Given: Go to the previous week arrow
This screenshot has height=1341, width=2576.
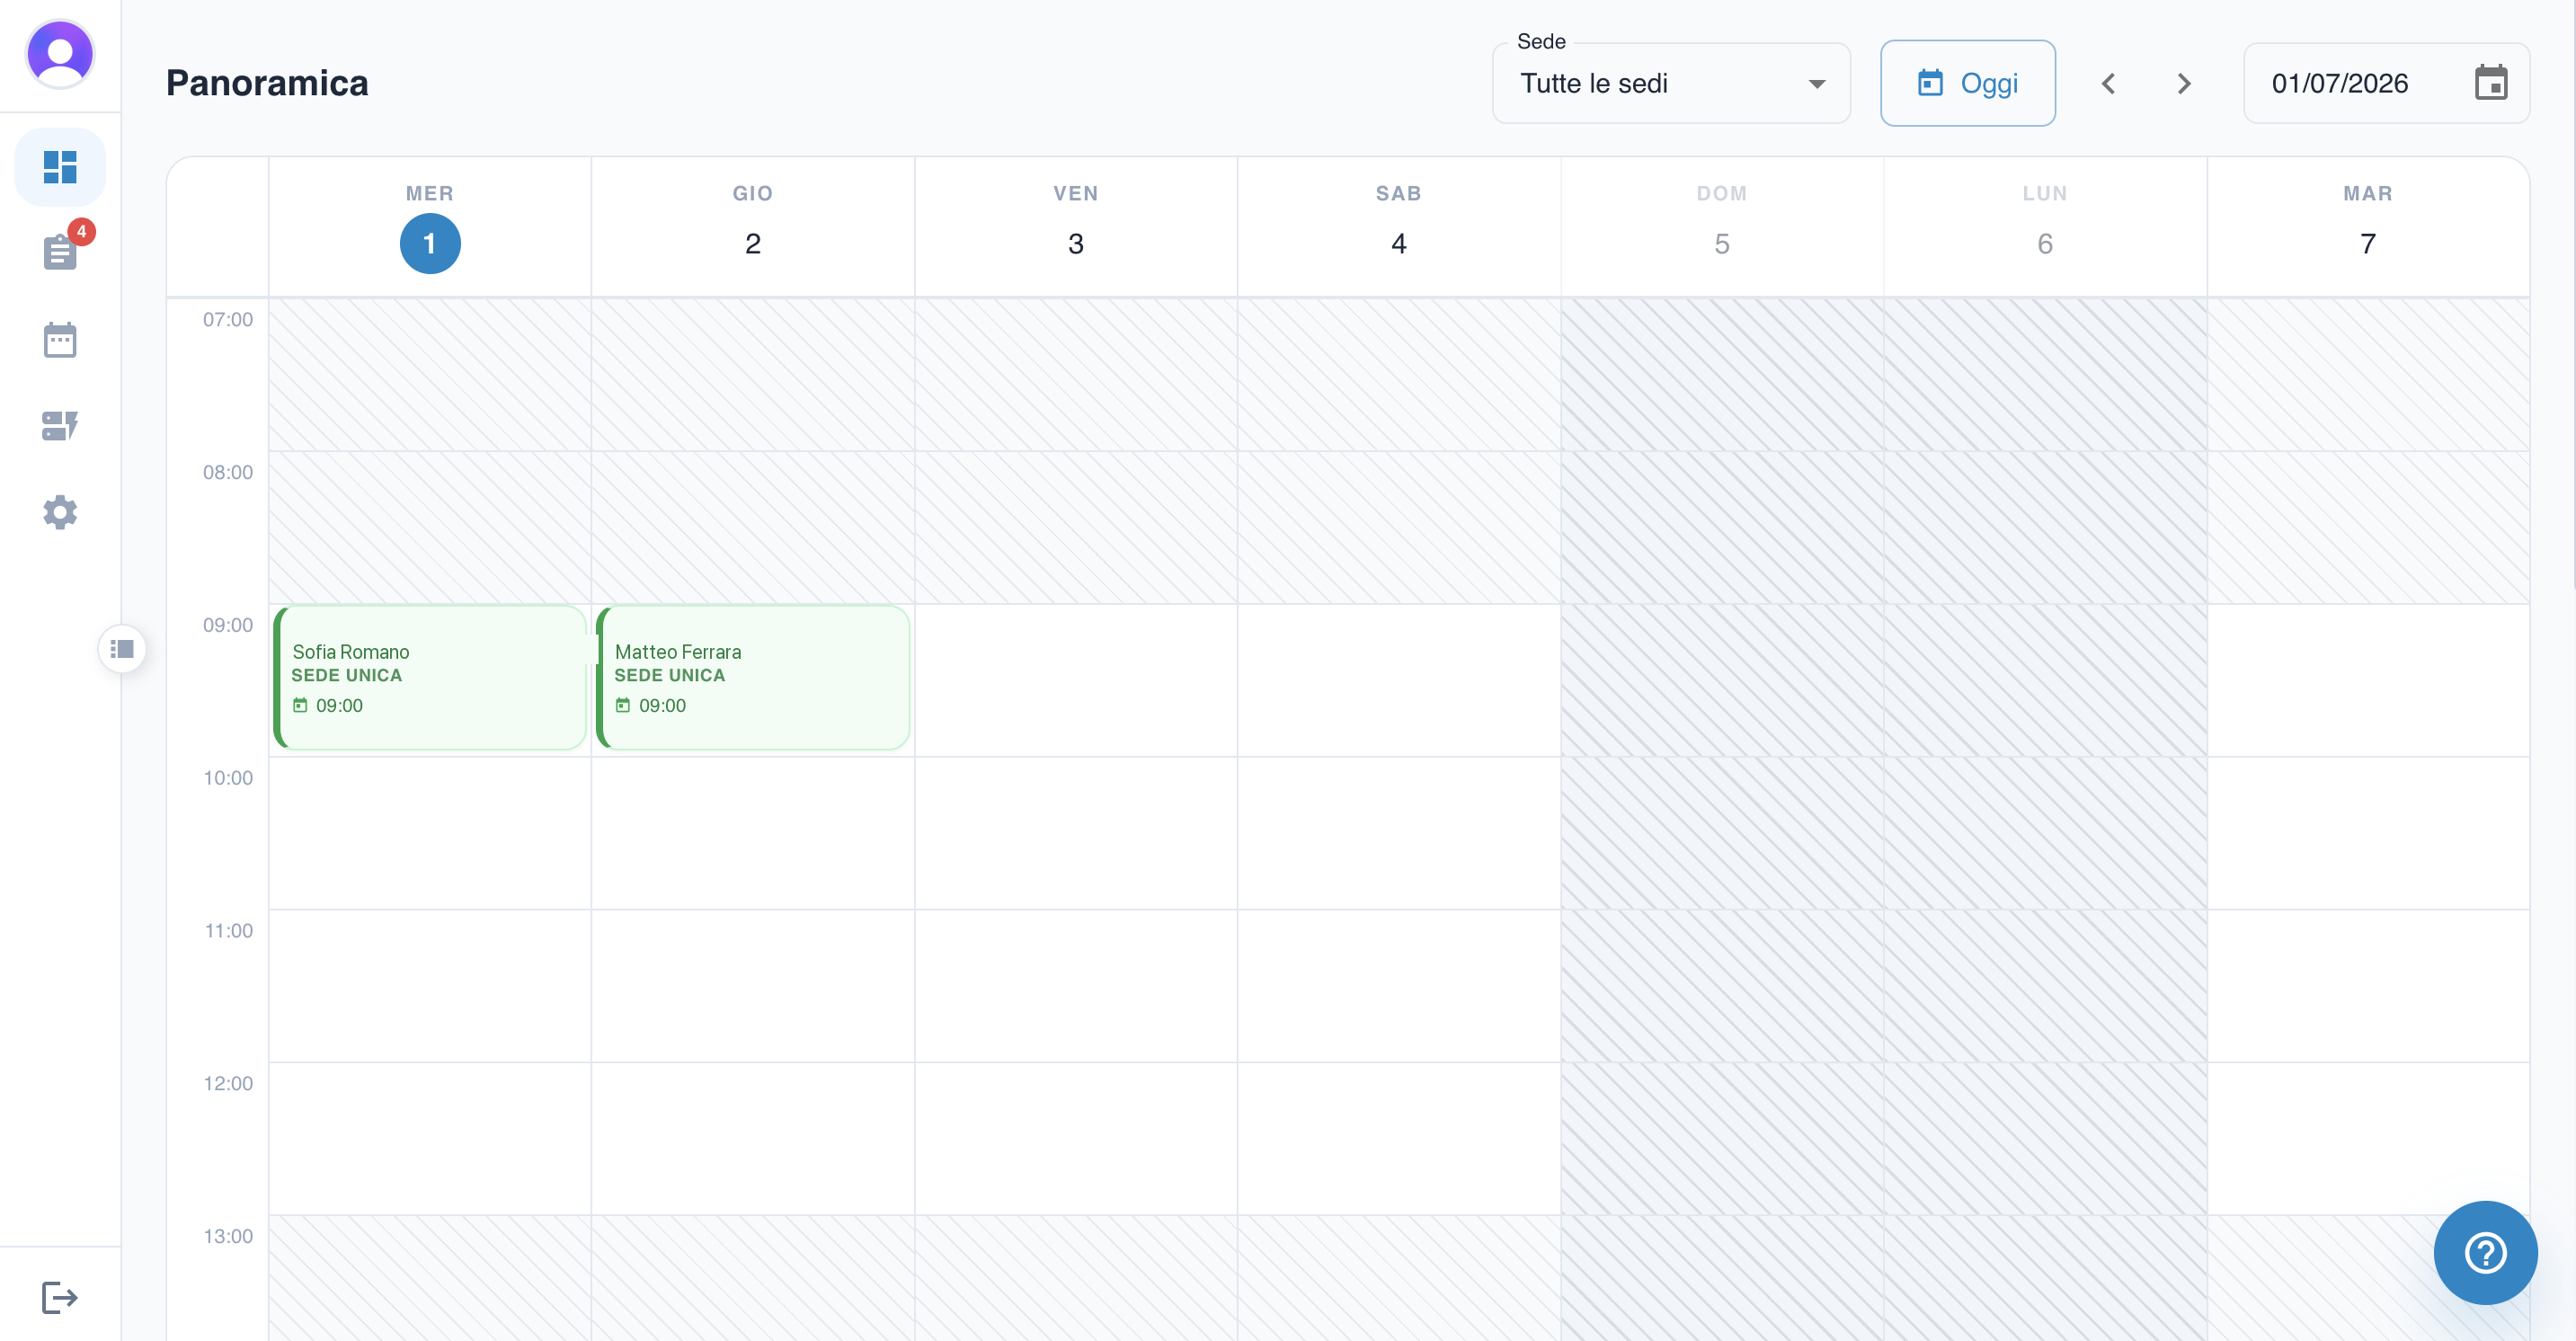Looking at the screenshot, I should tap(2108, 84).
